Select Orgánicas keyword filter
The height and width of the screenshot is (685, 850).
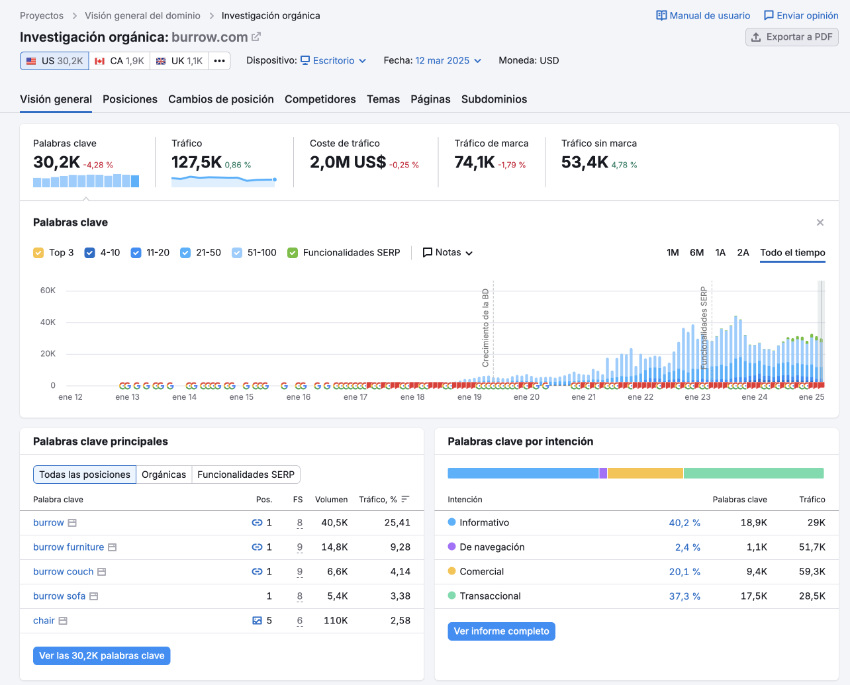coord(164,475)
